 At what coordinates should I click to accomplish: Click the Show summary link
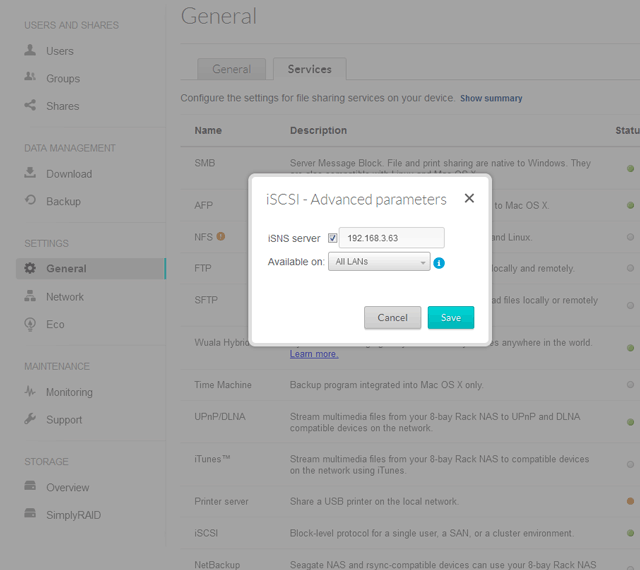pos(491,98)
